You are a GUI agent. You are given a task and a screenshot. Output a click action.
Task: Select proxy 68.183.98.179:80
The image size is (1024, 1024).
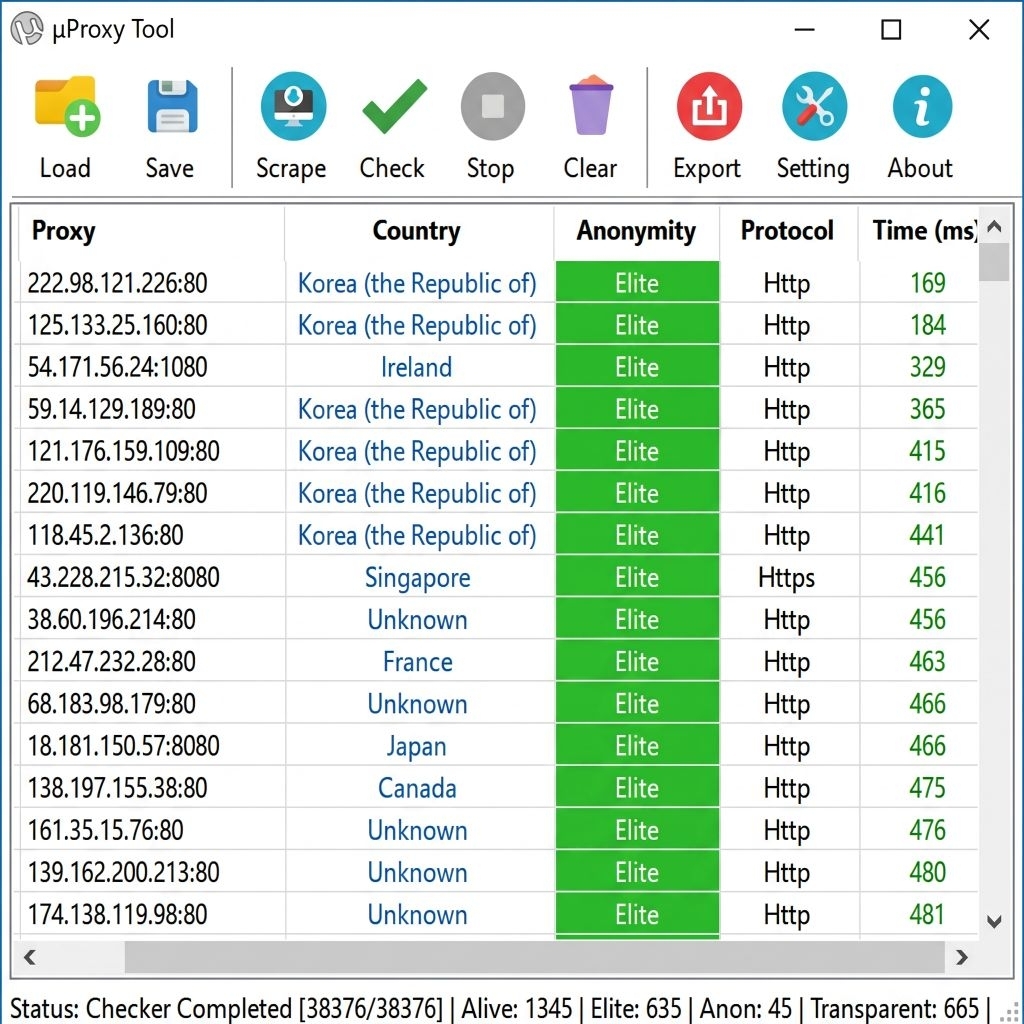tap(111, 704)
